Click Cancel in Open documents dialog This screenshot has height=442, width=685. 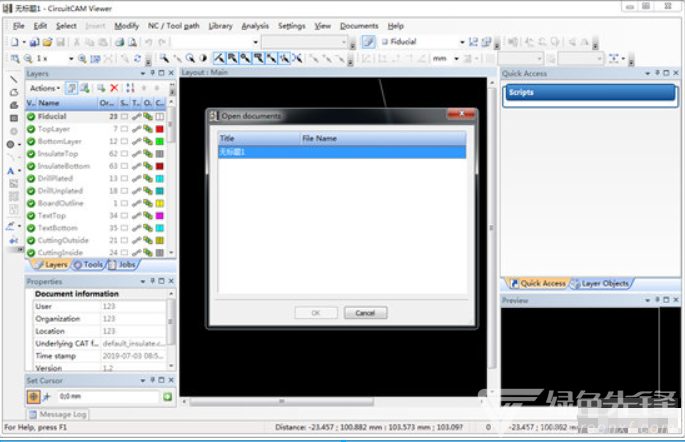tap(365, 313)
